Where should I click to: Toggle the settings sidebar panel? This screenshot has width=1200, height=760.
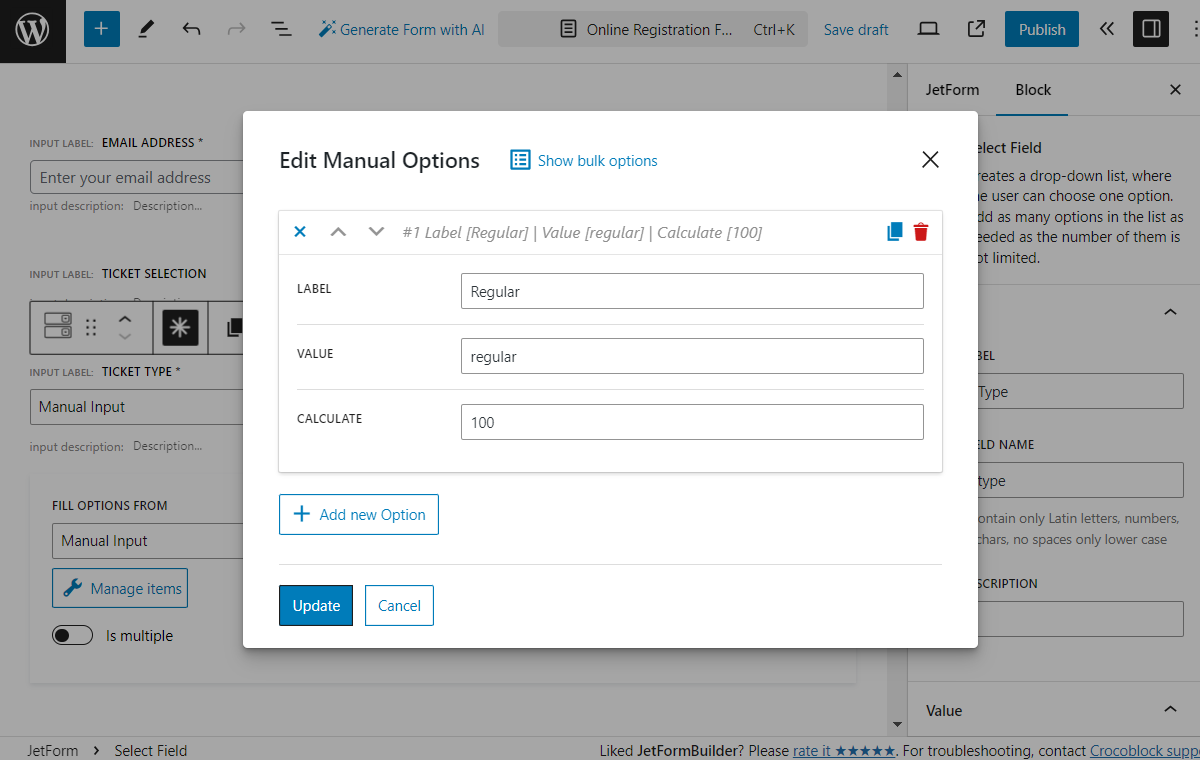pyautogui.click(x=1151, y=29)
